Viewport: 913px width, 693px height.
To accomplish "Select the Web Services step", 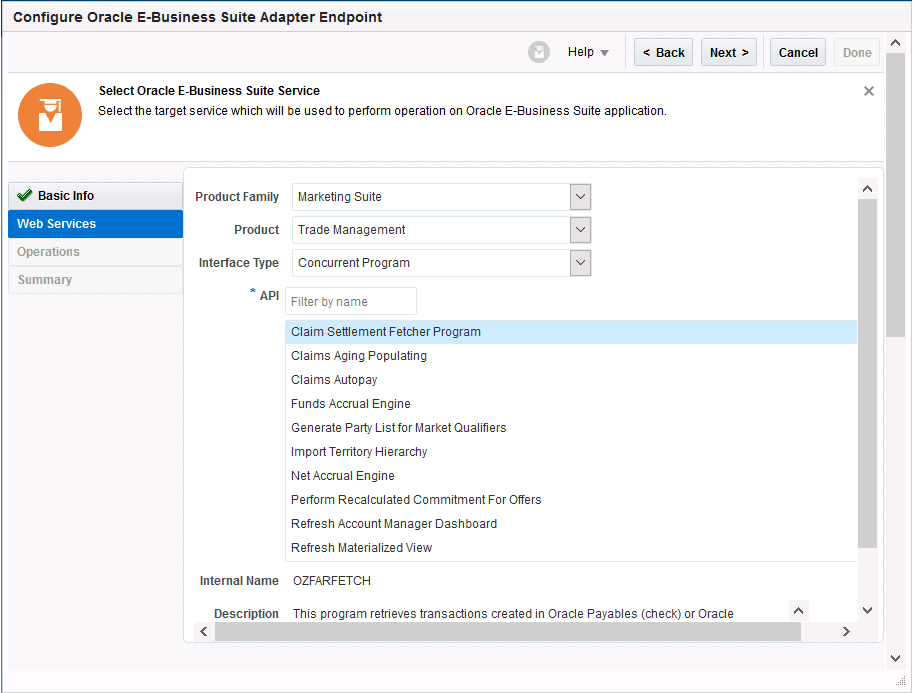I will [95, 224].
